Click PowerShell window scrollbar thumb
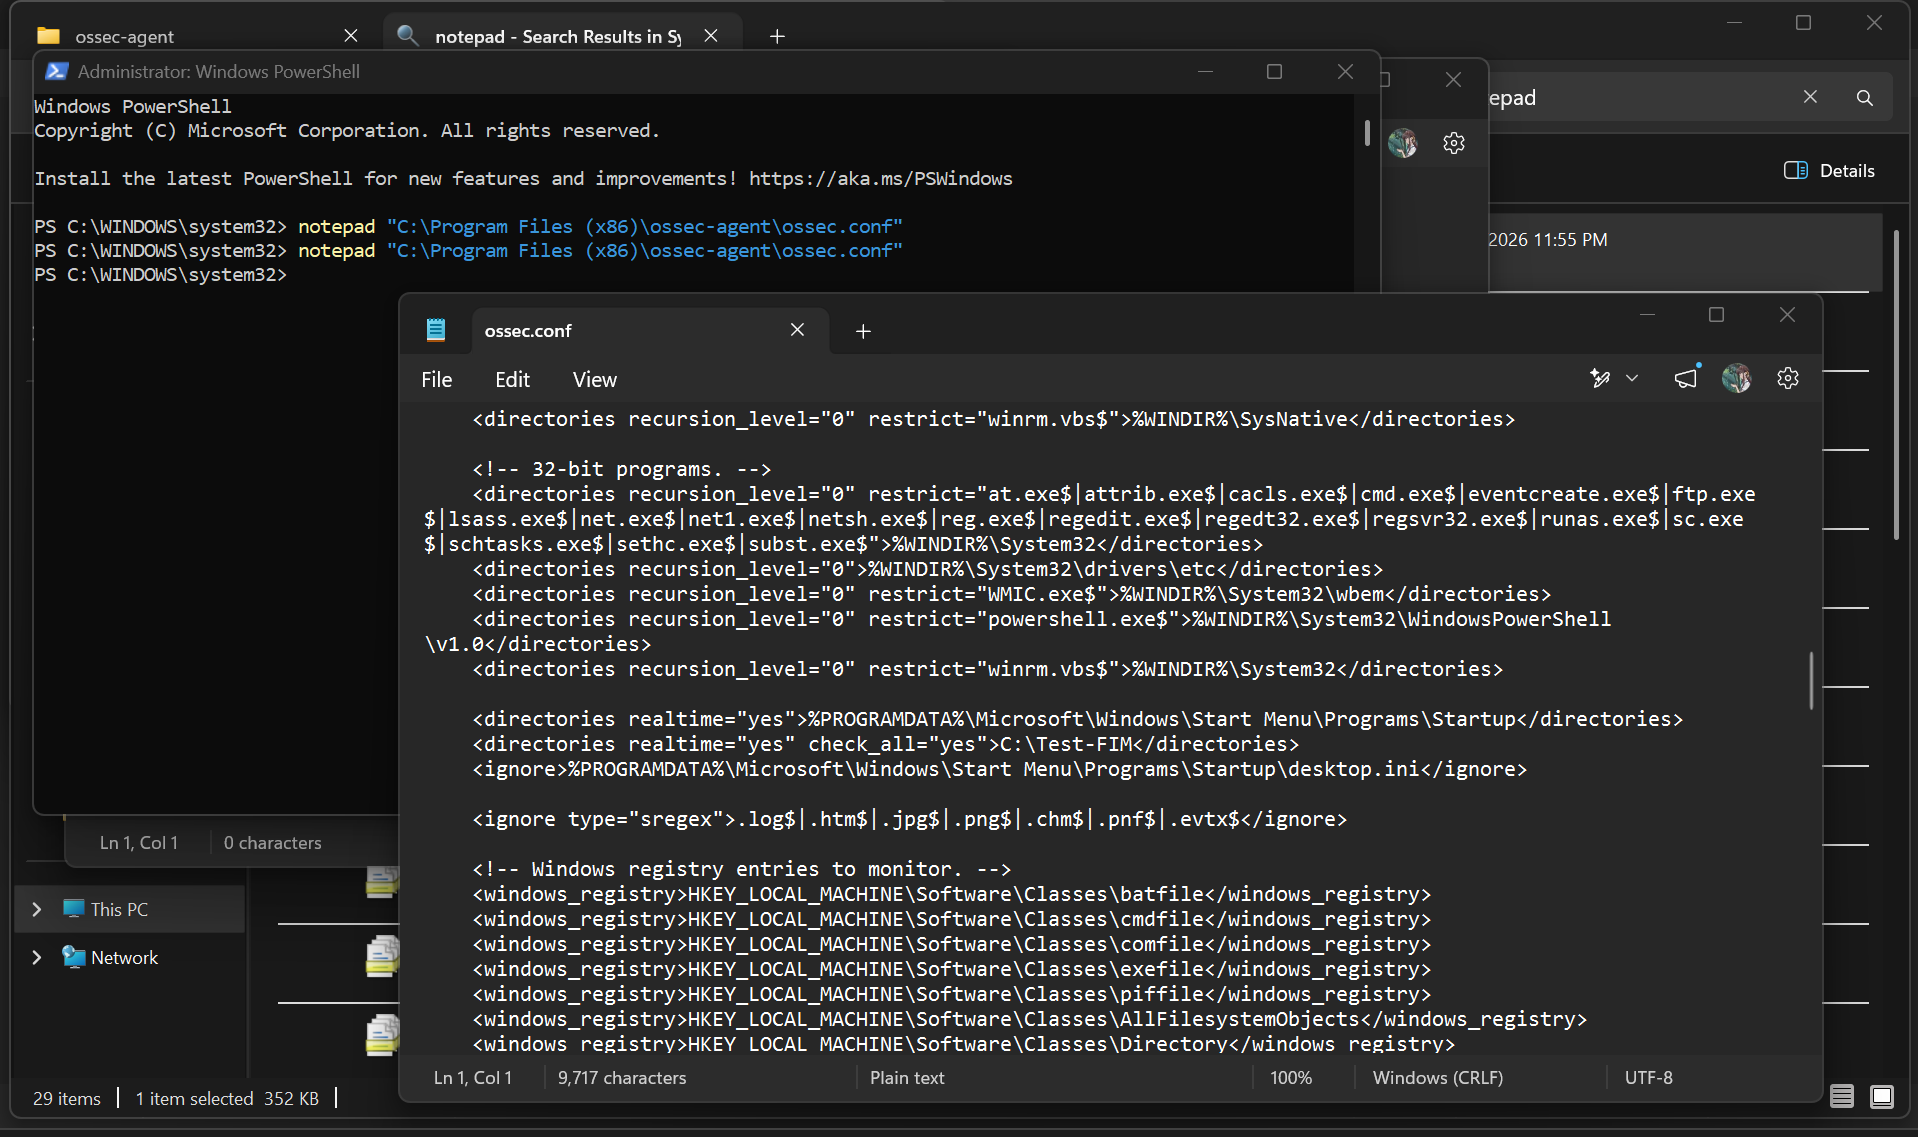This screenshot has width=1918, height=1137. coord(1367,133)
